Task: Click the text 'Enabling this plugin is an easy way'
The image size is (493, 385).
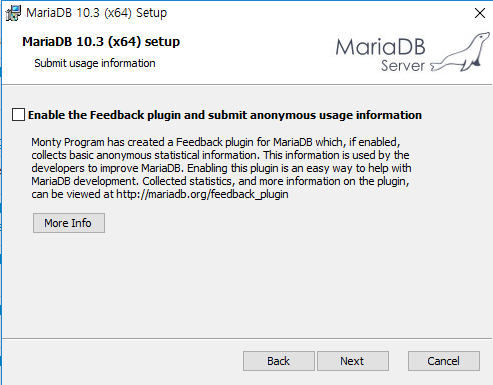Action: pos(269,168)
